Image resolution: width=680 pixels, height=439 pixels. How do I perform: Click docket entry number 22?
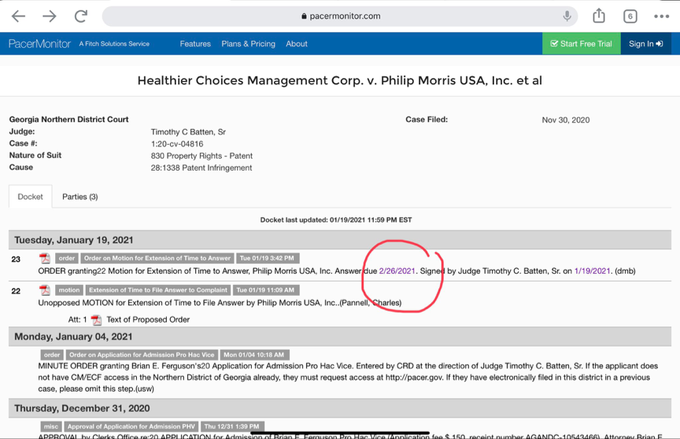[16, 291]
